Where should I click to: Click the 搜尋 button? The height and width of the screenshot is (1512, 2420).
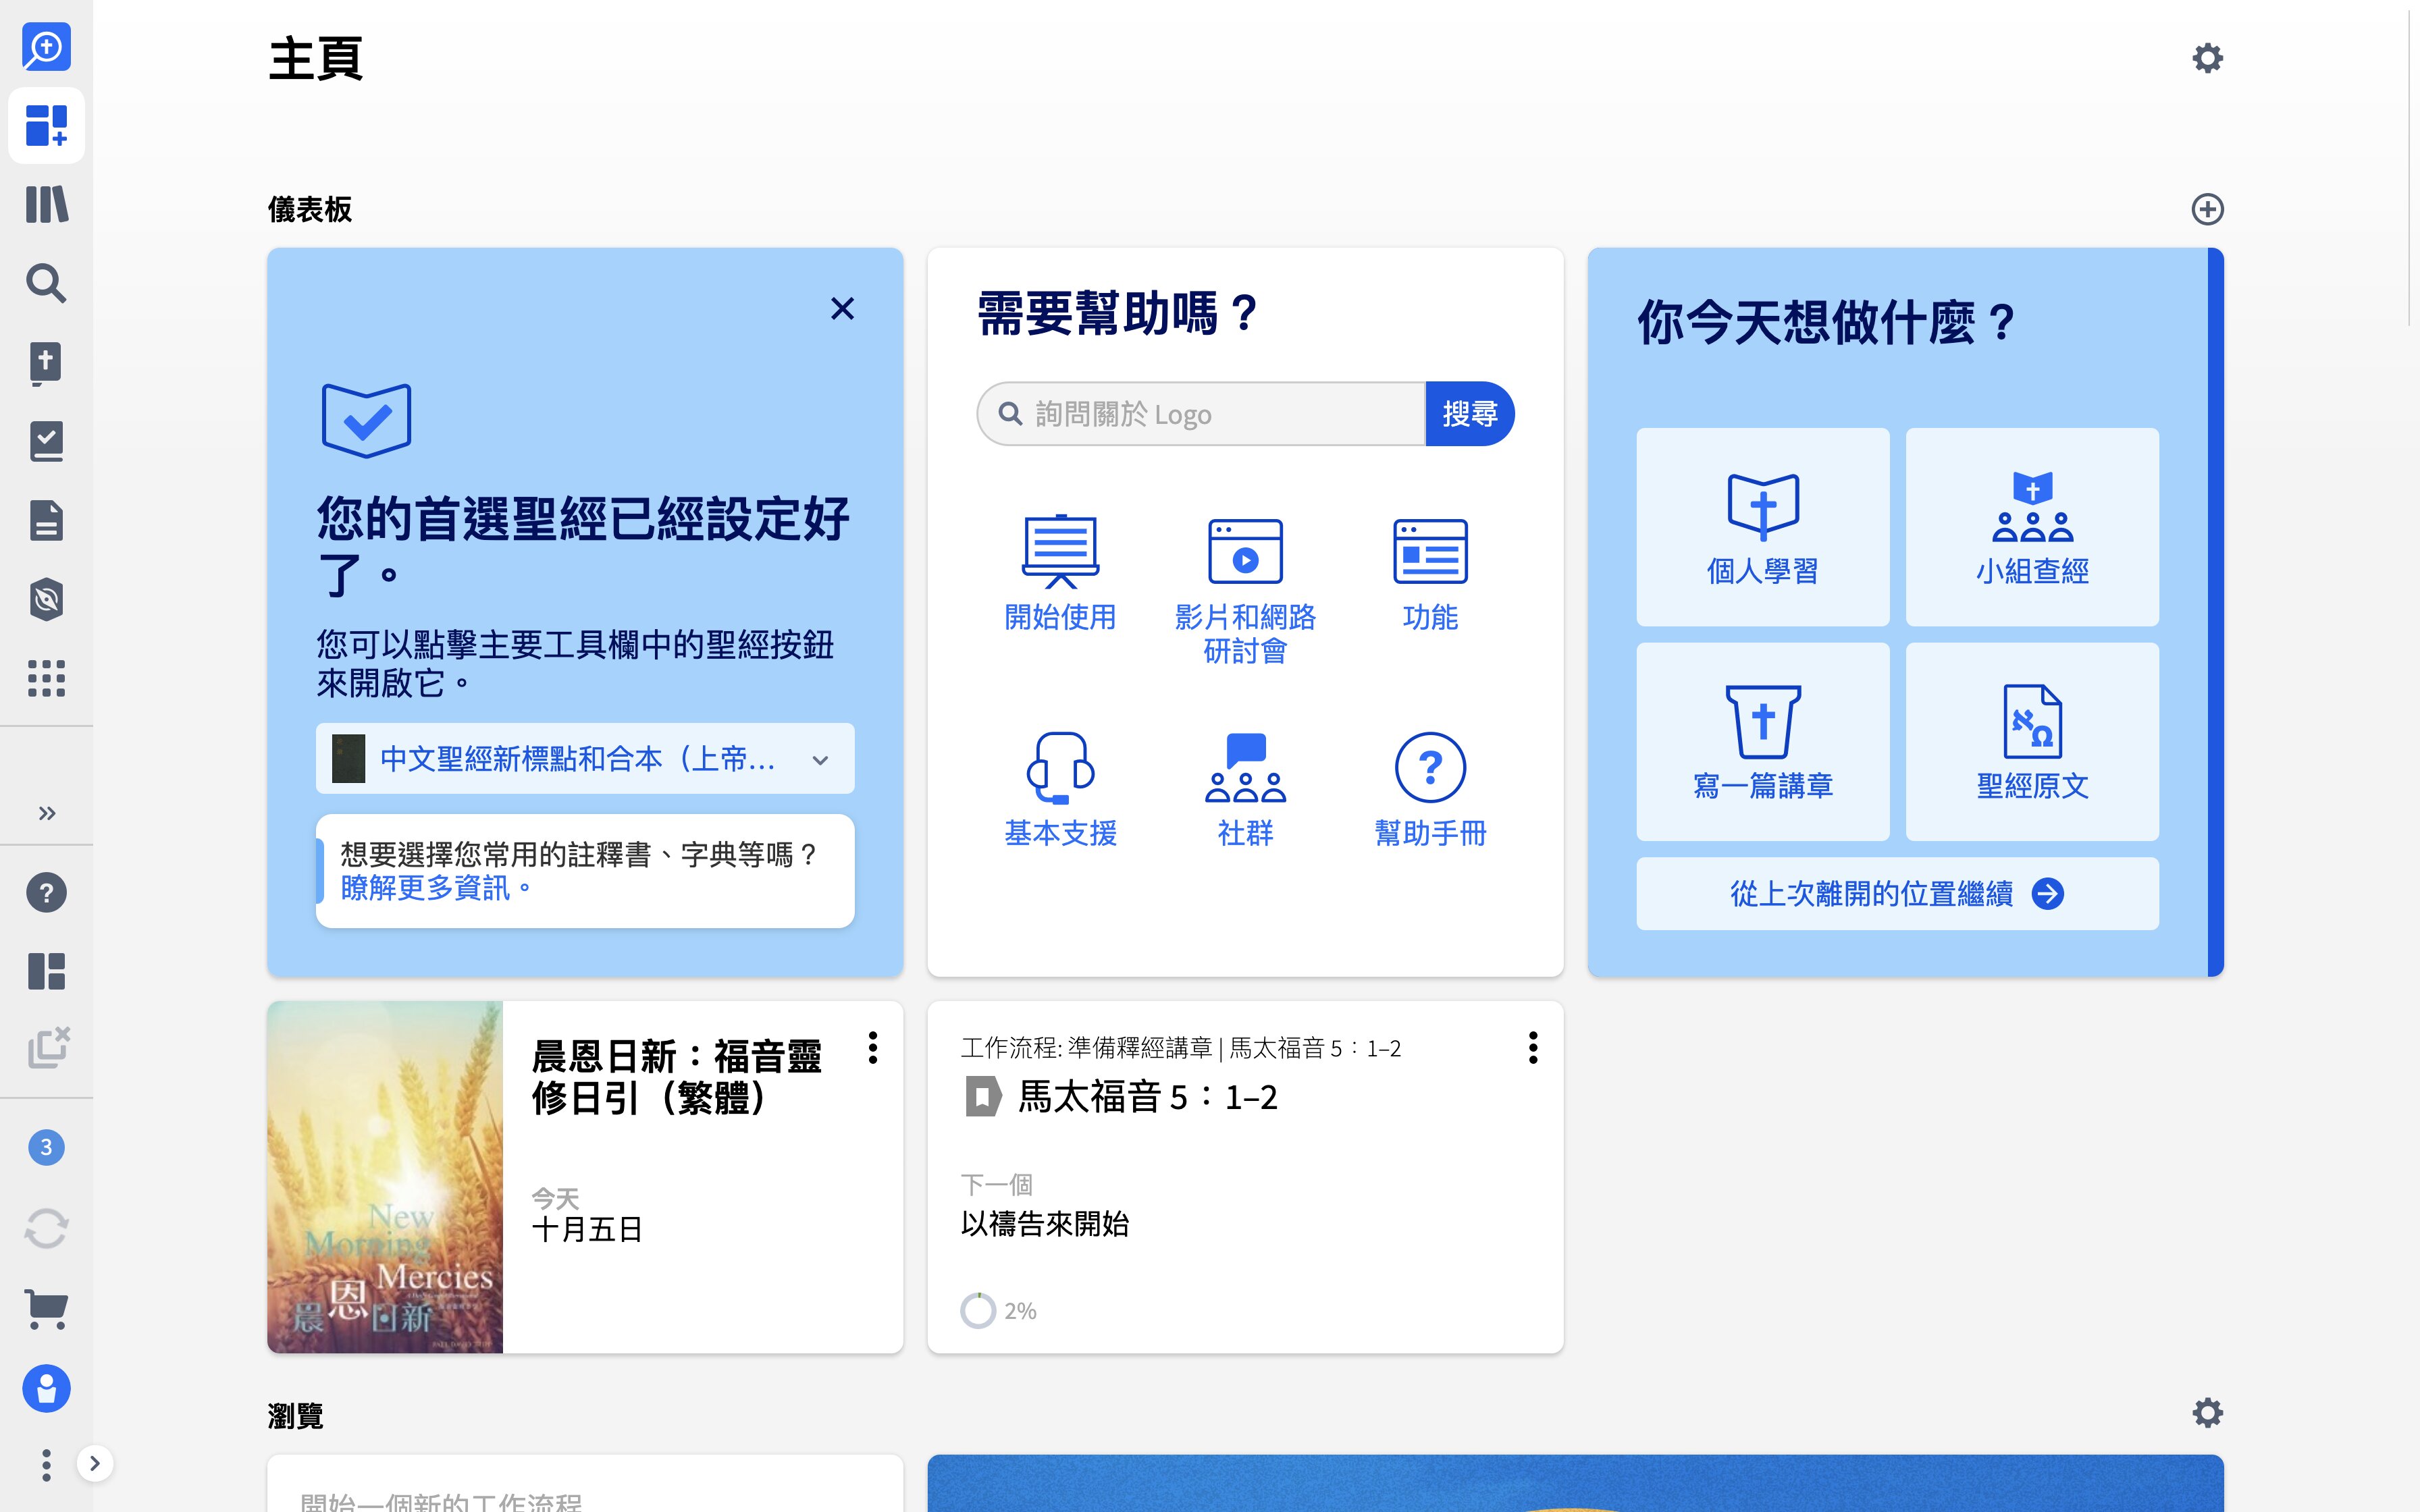pos(1469,414)
